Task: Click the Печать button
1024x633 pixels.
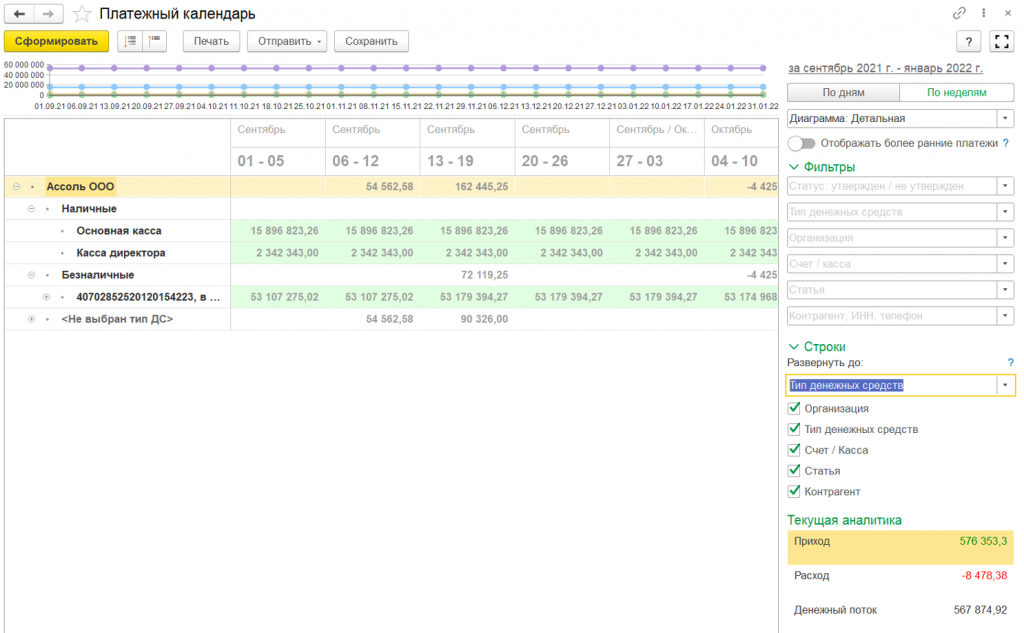Action: [211, 41]
